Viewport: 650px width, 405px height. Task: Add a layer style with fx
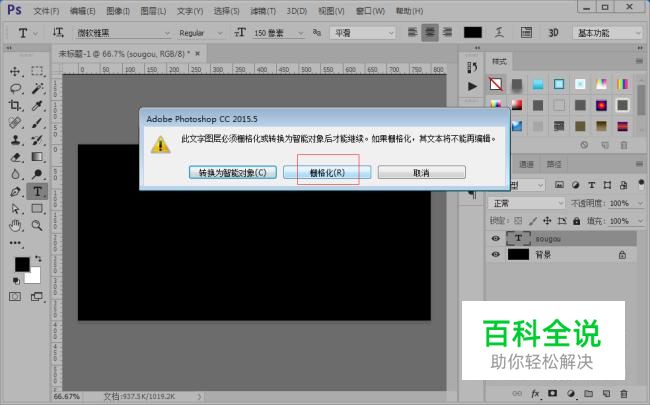pos(535,393)
